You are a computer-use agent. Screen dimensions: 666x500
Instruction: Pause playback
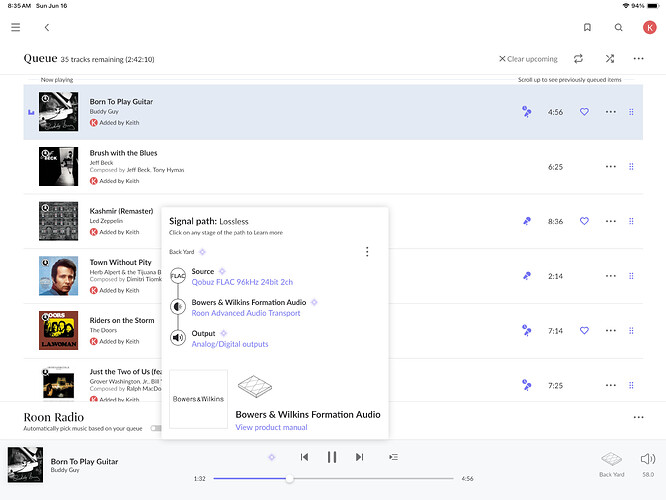[332, 457]
